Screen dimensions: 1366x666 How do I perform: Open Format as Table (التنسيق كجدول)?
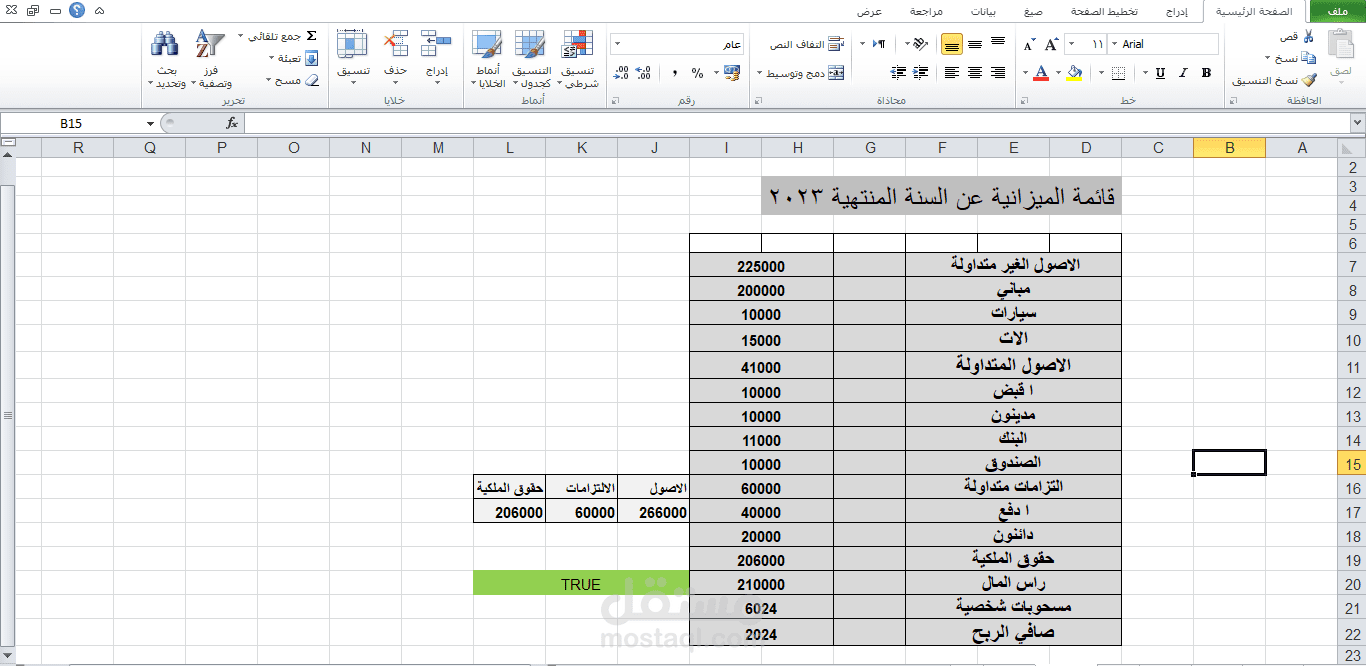[531, 59]
